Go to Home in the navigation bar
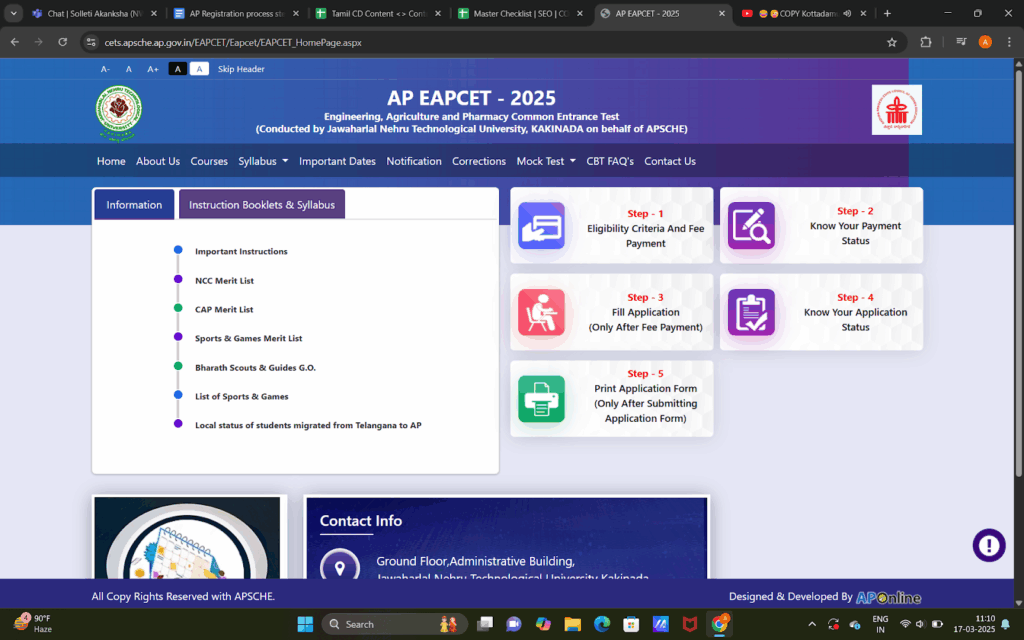The height and width of the screenshot is (640, 1024). pos(111,161)
